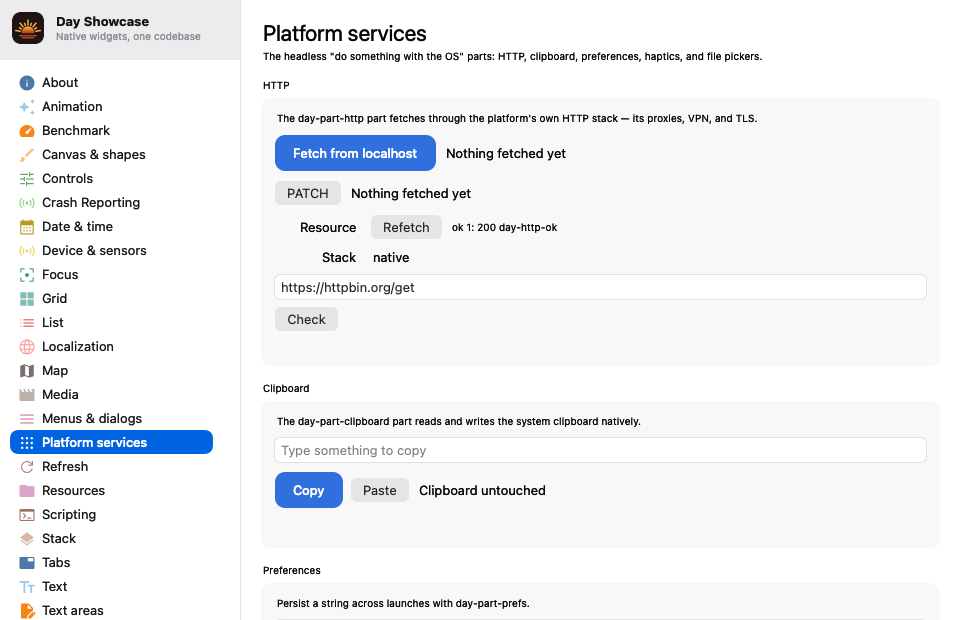Screen dimensions: 960x620
Task: Click the Fetch from localhost button
Action: (355, 153)
